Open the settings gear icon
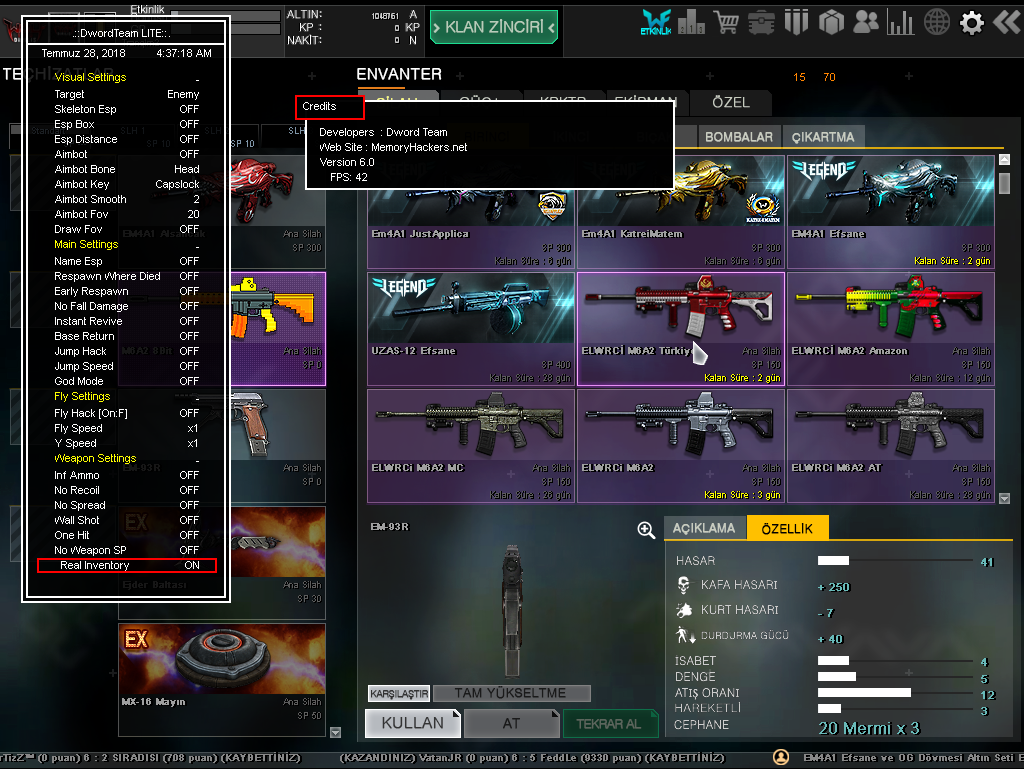The image size is (1024, 769). pos(972,23)
